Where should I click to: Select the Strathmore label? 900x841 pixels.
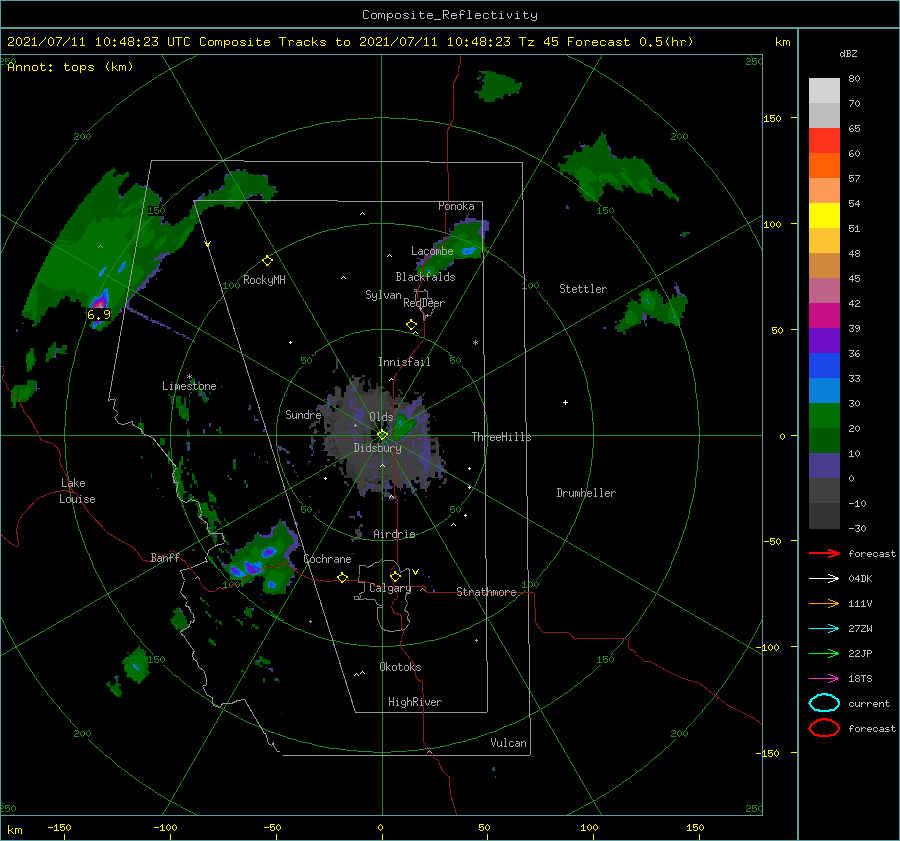[486, 592]
